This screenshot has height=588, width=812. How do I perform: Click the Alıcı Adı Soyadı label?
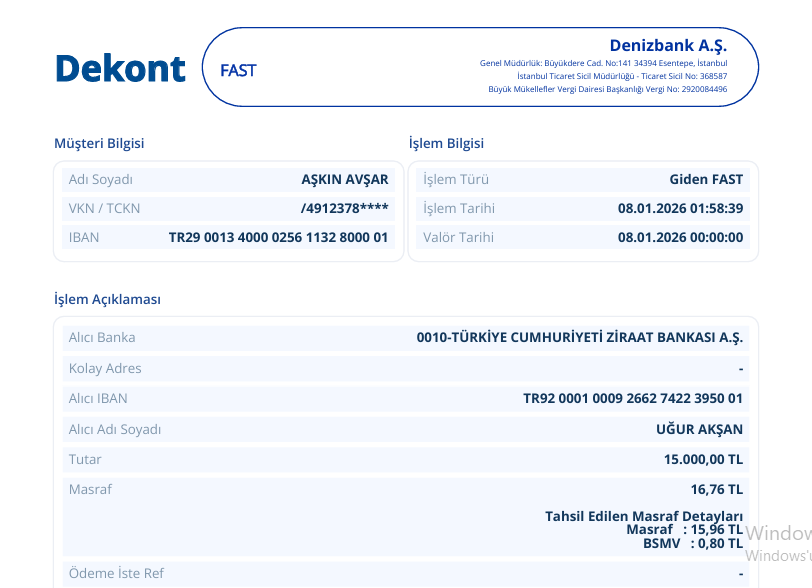(x=115, y=429)
